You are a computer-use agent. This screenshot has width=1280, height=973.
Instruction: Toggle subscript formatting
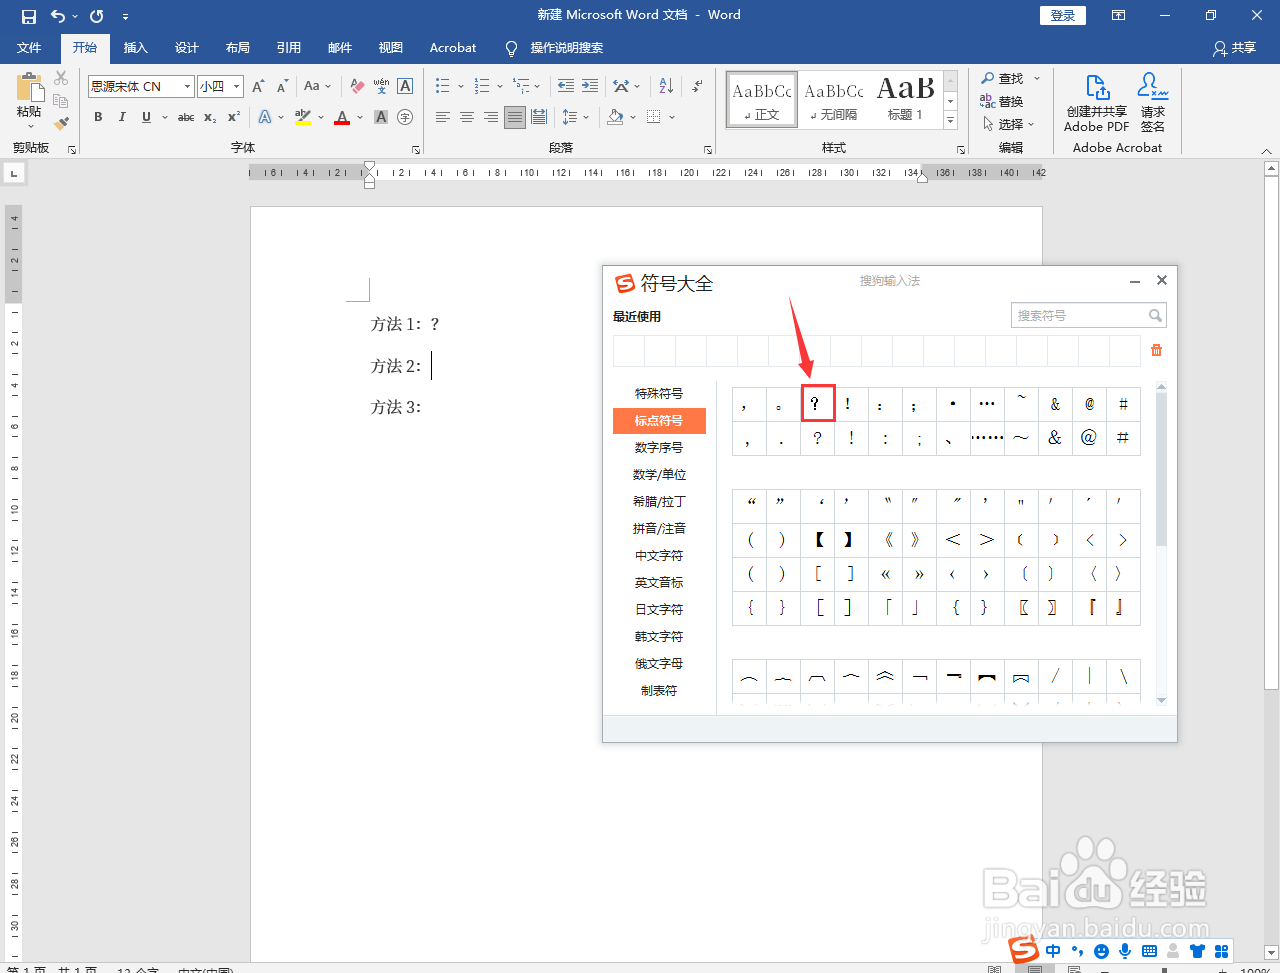coord(209,118)
